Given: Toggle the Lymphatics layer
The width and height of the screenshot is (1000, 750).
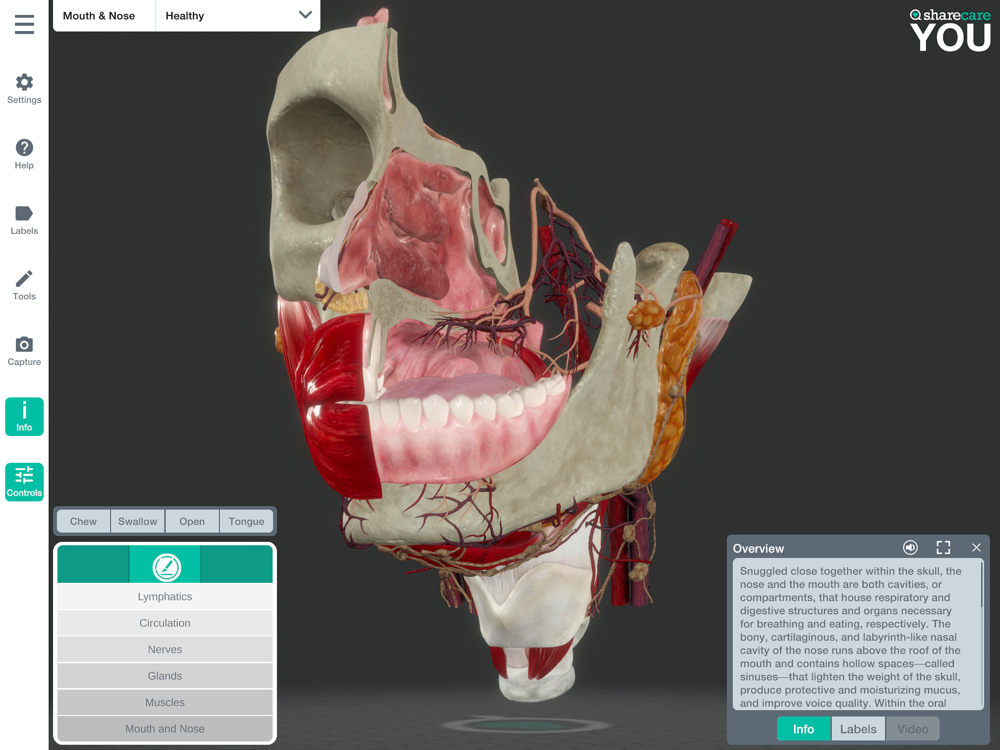Looking at the screenshot, I should tap(165, 596).
